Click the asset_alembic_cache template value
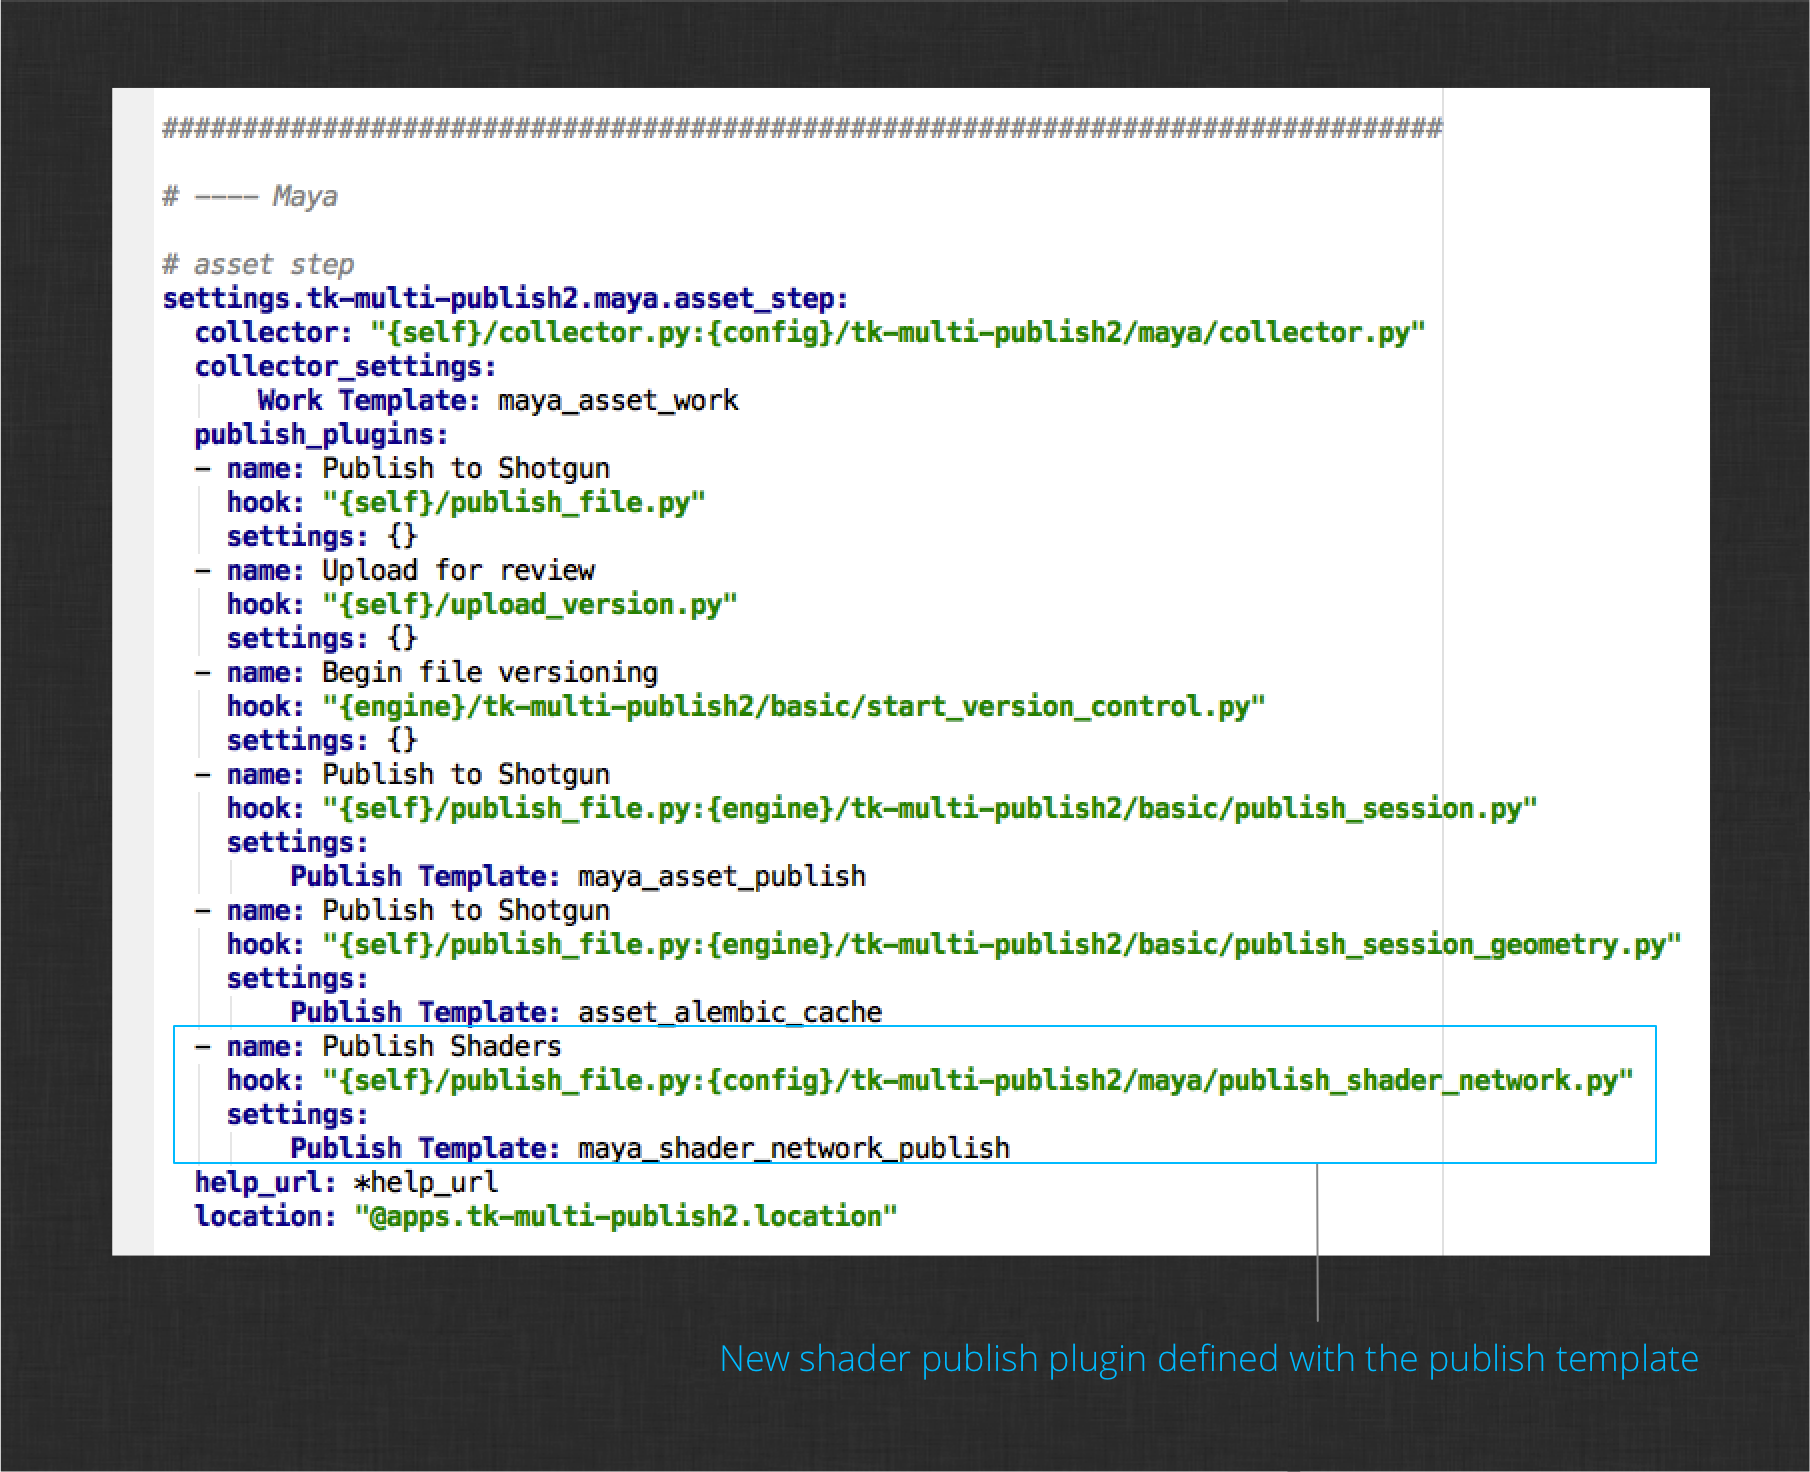This screenshot has width=1810, height=1472. (730, 1012)
